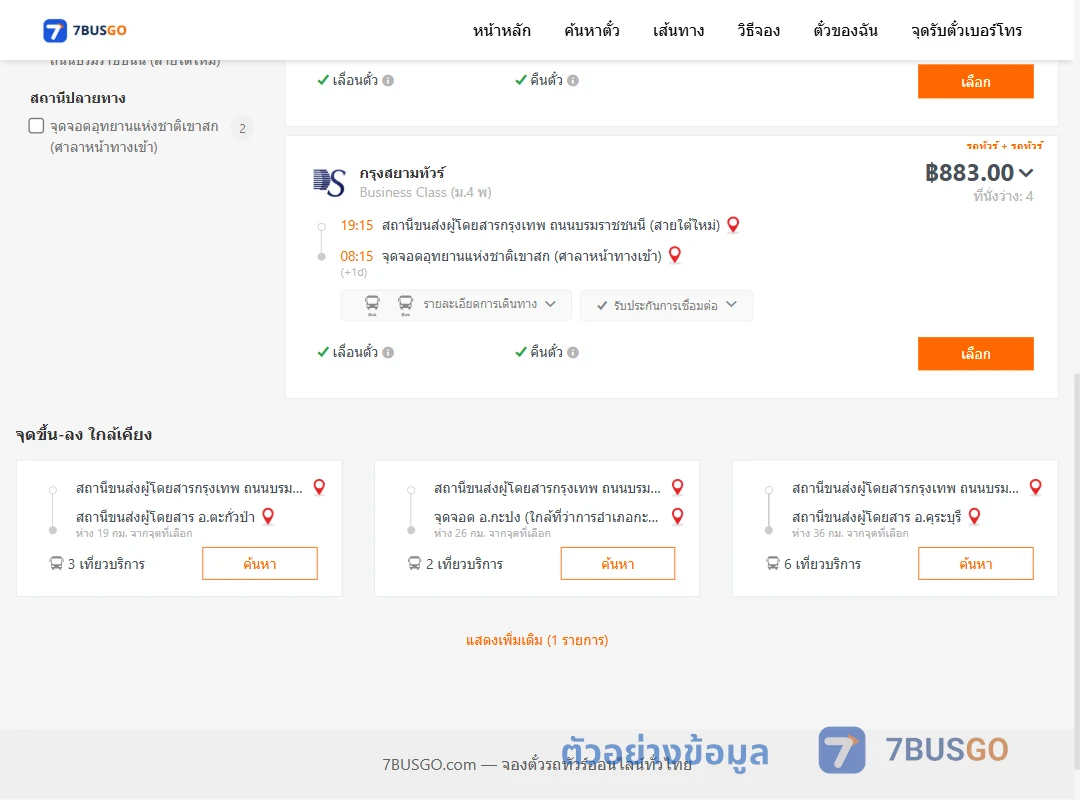
Task: Click info icon beside เลื่อนตั๋ว in กรุงสยามทัวร์ card
Action: pyautogui.click(x=388, y=353)
